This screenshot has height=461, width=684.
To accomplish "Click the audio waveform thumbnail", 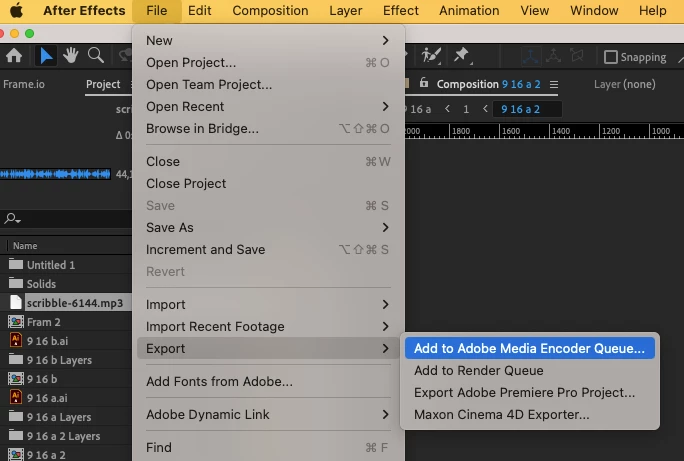I will click(55, 174).
